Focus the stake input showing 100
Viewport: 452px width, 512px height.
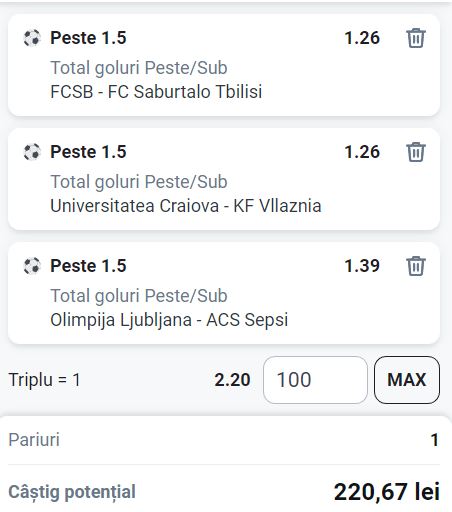(315, 380)
